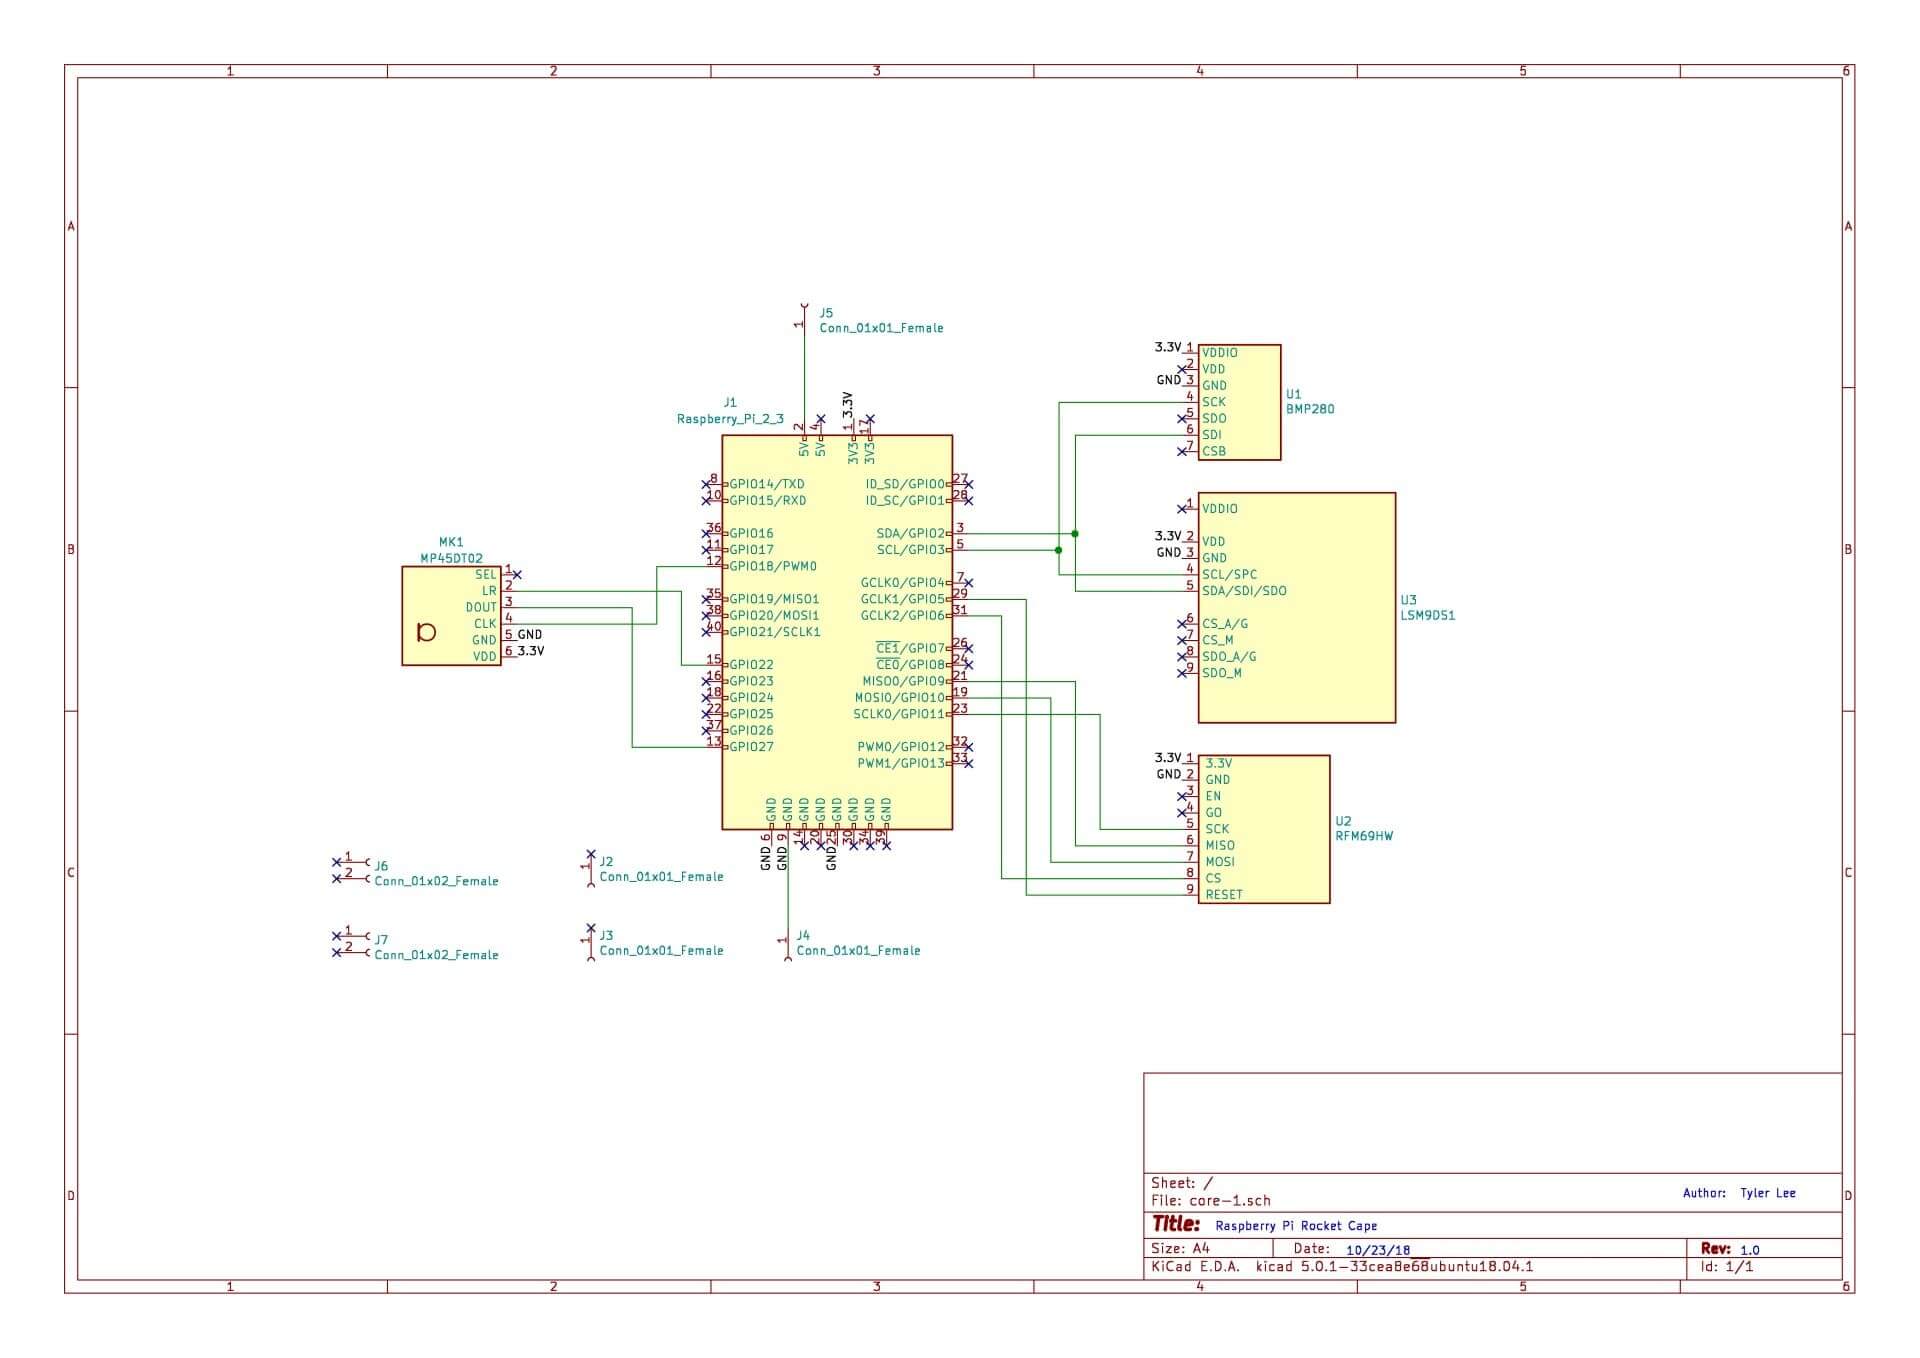Click the MK1 reference designator
The width and height of the screenshot is (1920, 1358).
click(451, 542)
